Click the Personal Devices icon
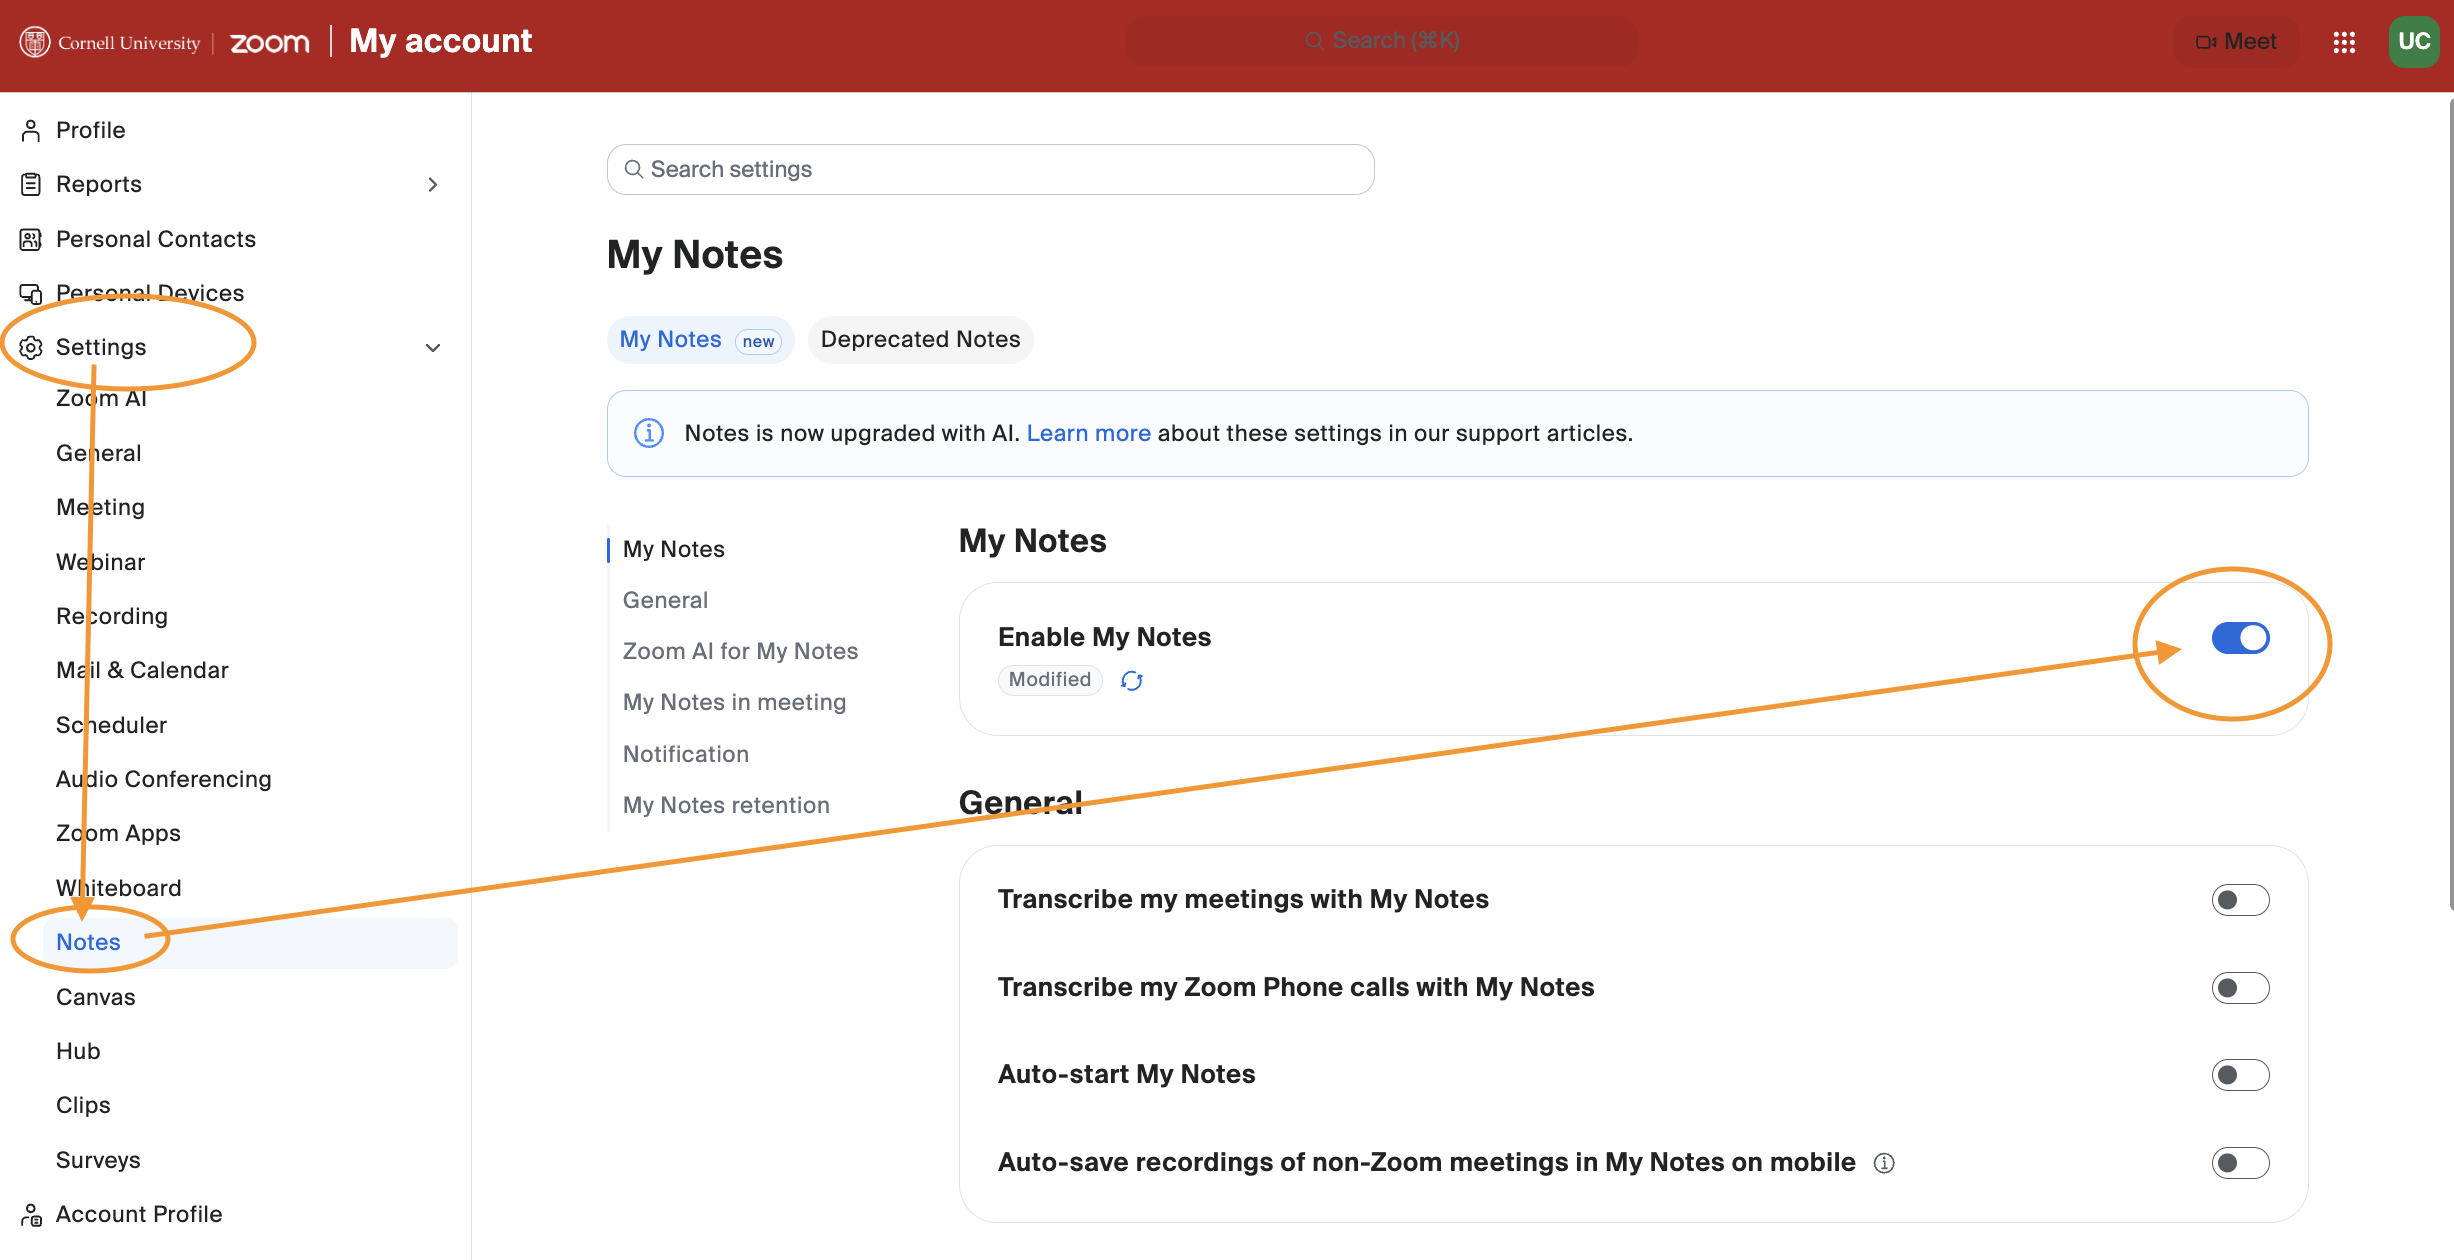Screen dimensions: 2454x1260 (31, 293)
